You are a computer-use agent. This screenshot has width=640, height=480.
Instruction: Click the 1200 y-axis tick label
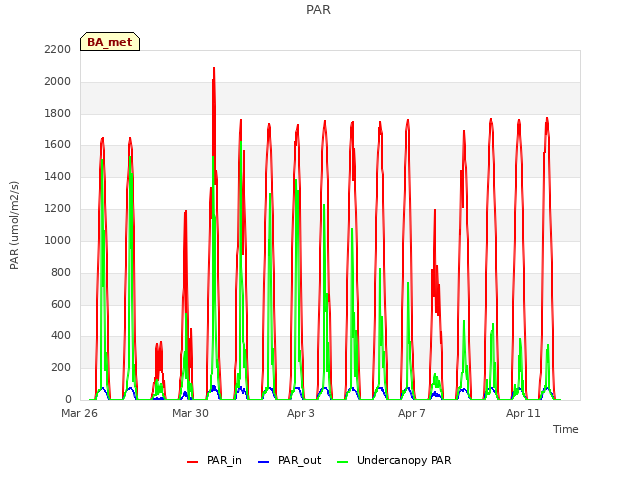(58, 208)
